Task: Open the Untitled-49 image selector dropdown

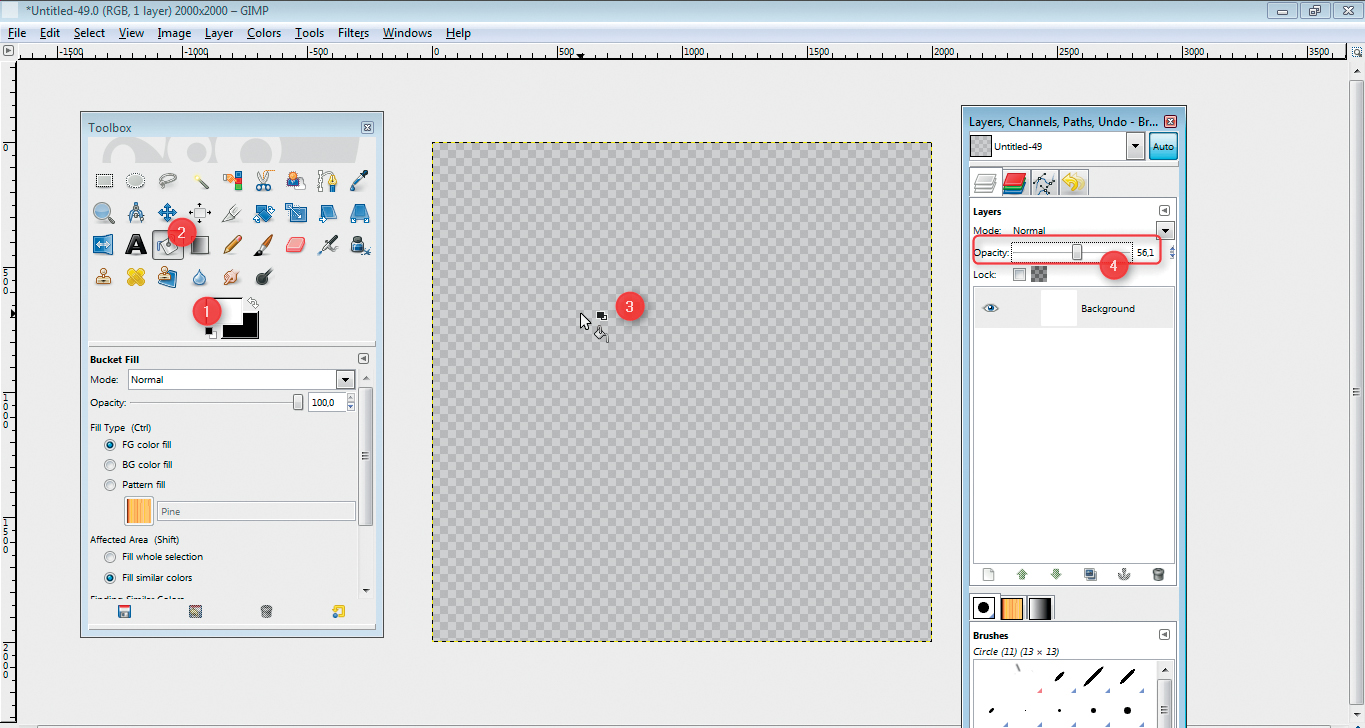Action: point(1135,147)
